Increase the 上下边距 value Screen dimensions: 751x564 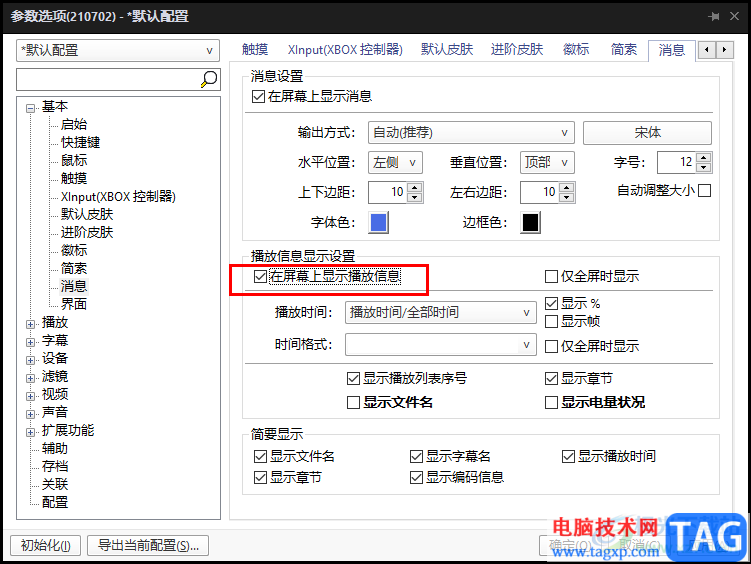coord(415,187)
